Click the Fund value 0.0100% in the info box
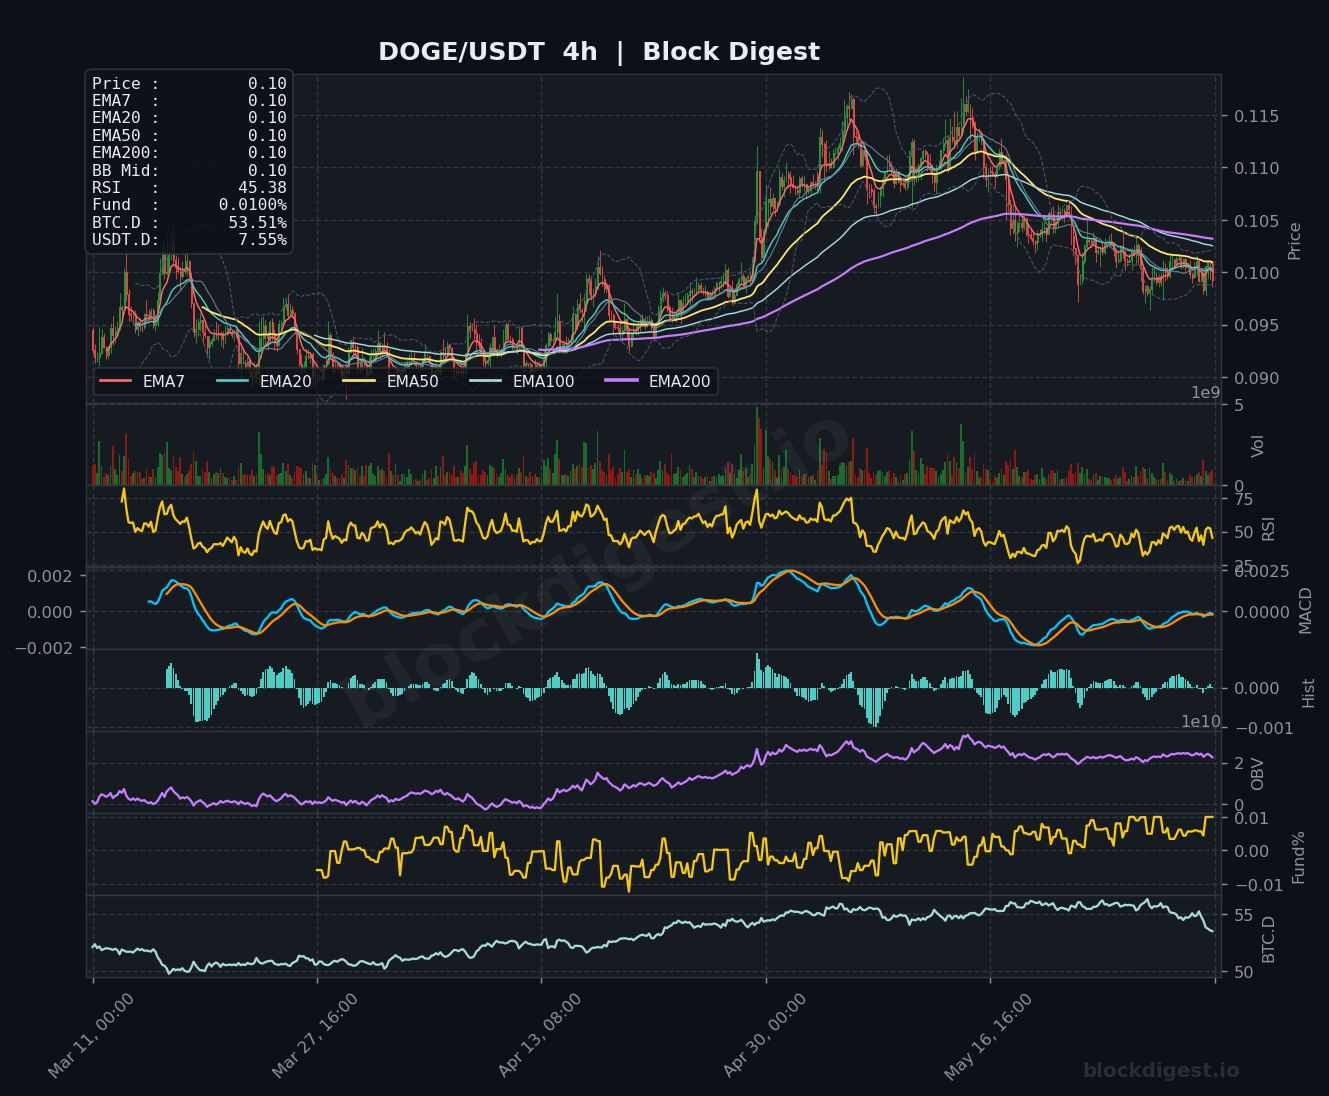1329x1096 pixels. click(253, 205)
